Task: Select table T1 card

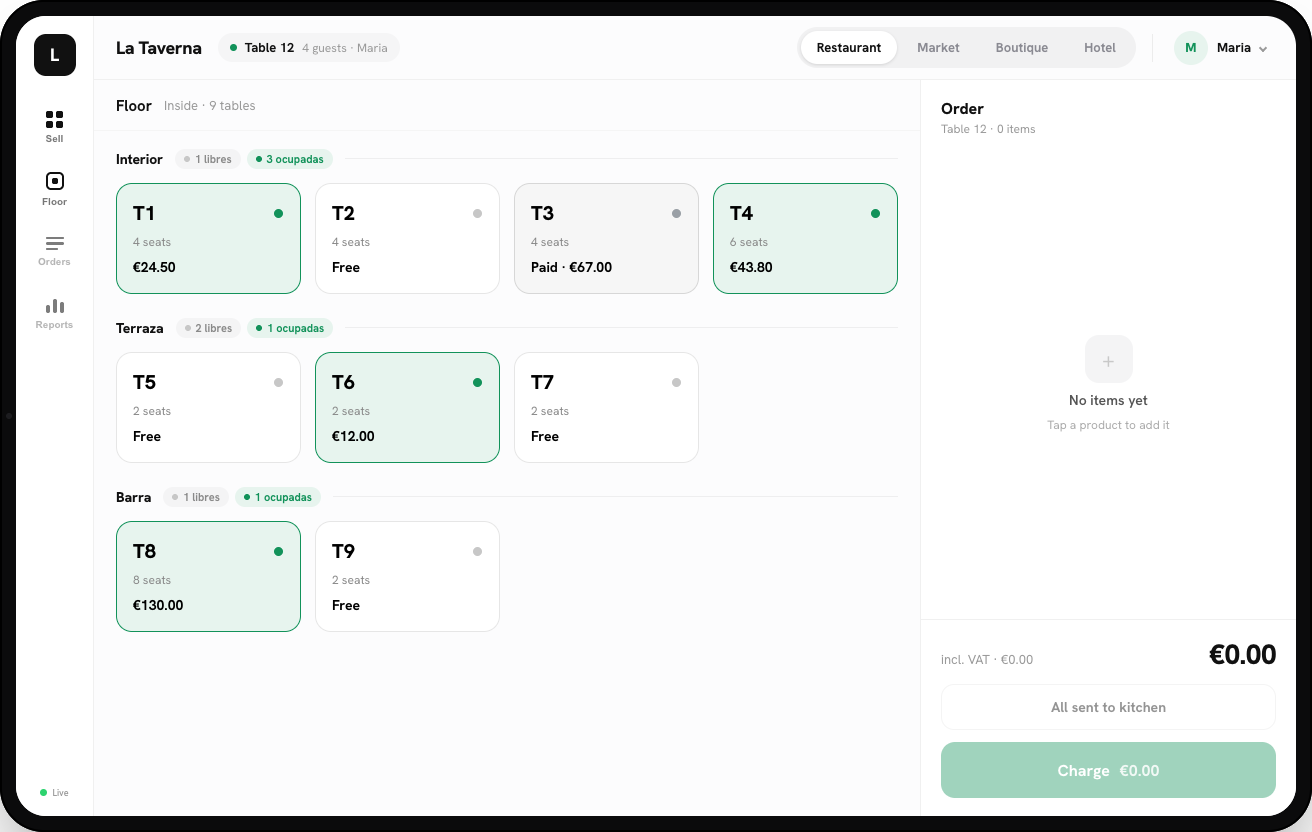Action: [208, 238]
